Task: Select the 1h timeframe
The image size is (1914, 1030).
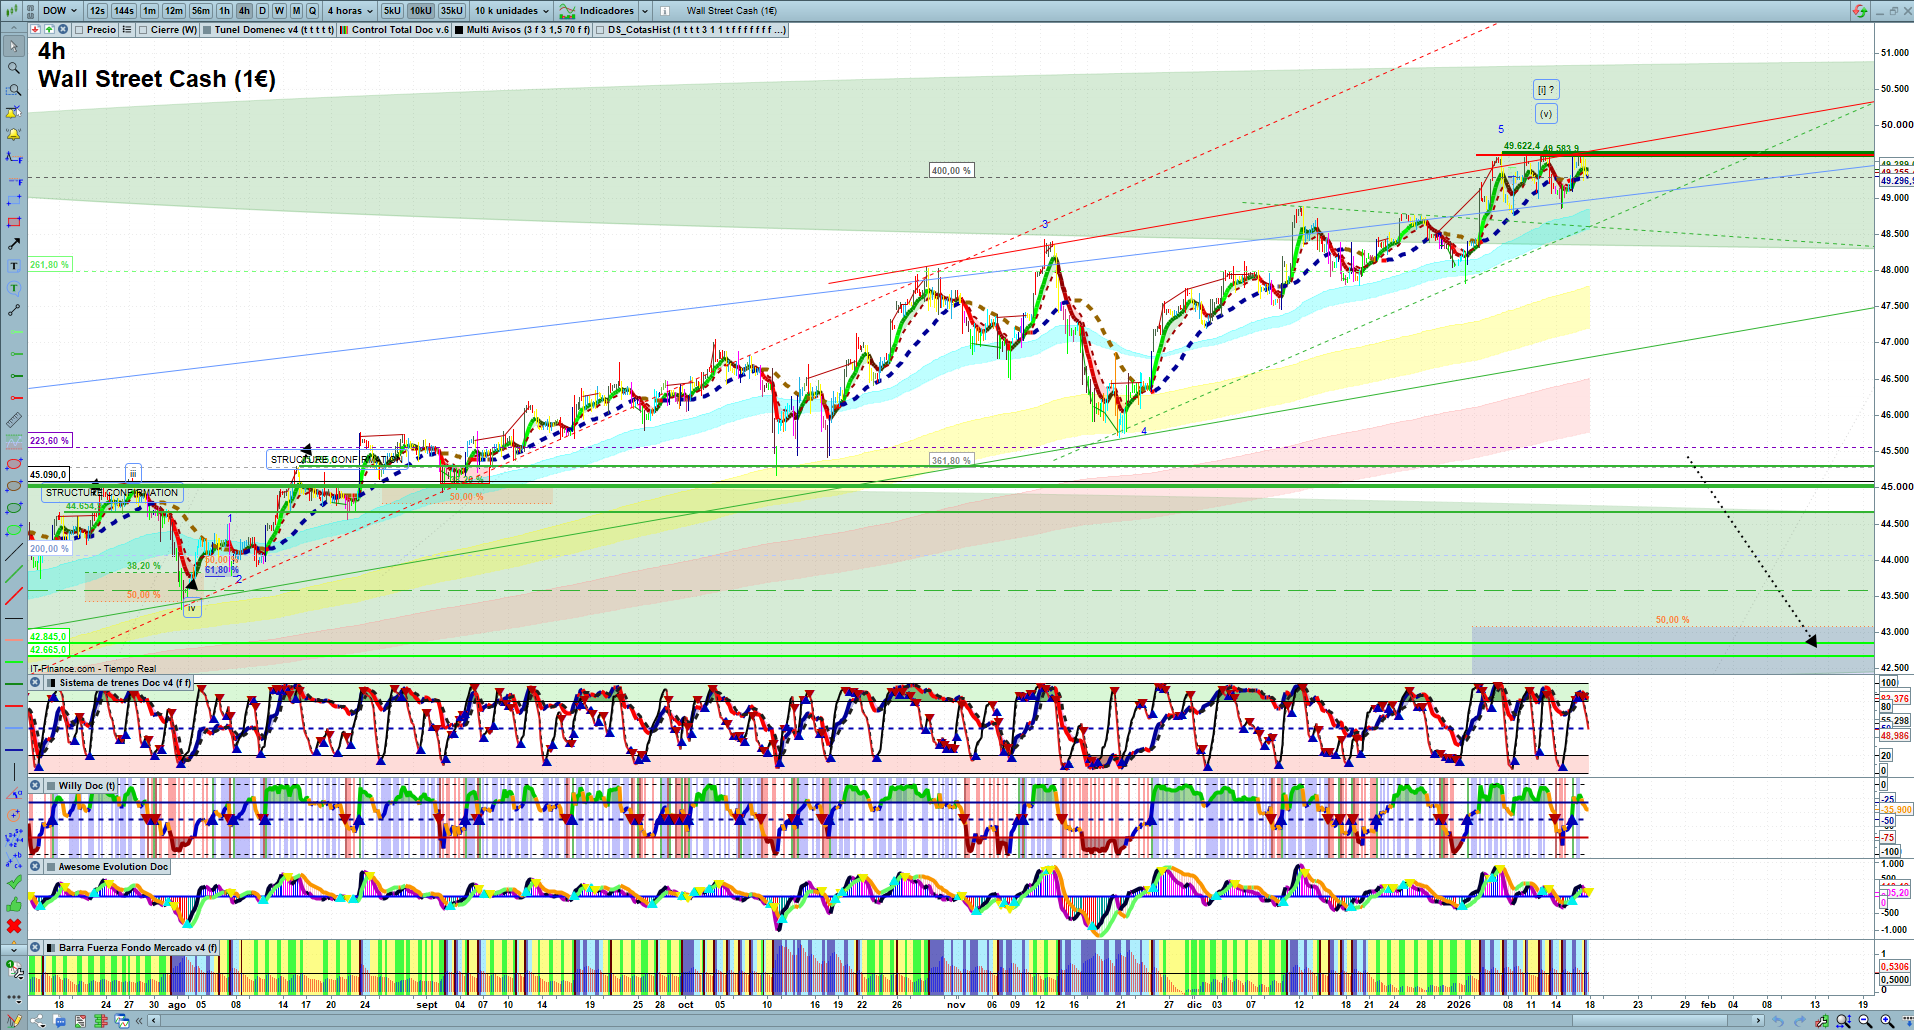Action: (224, 11)
